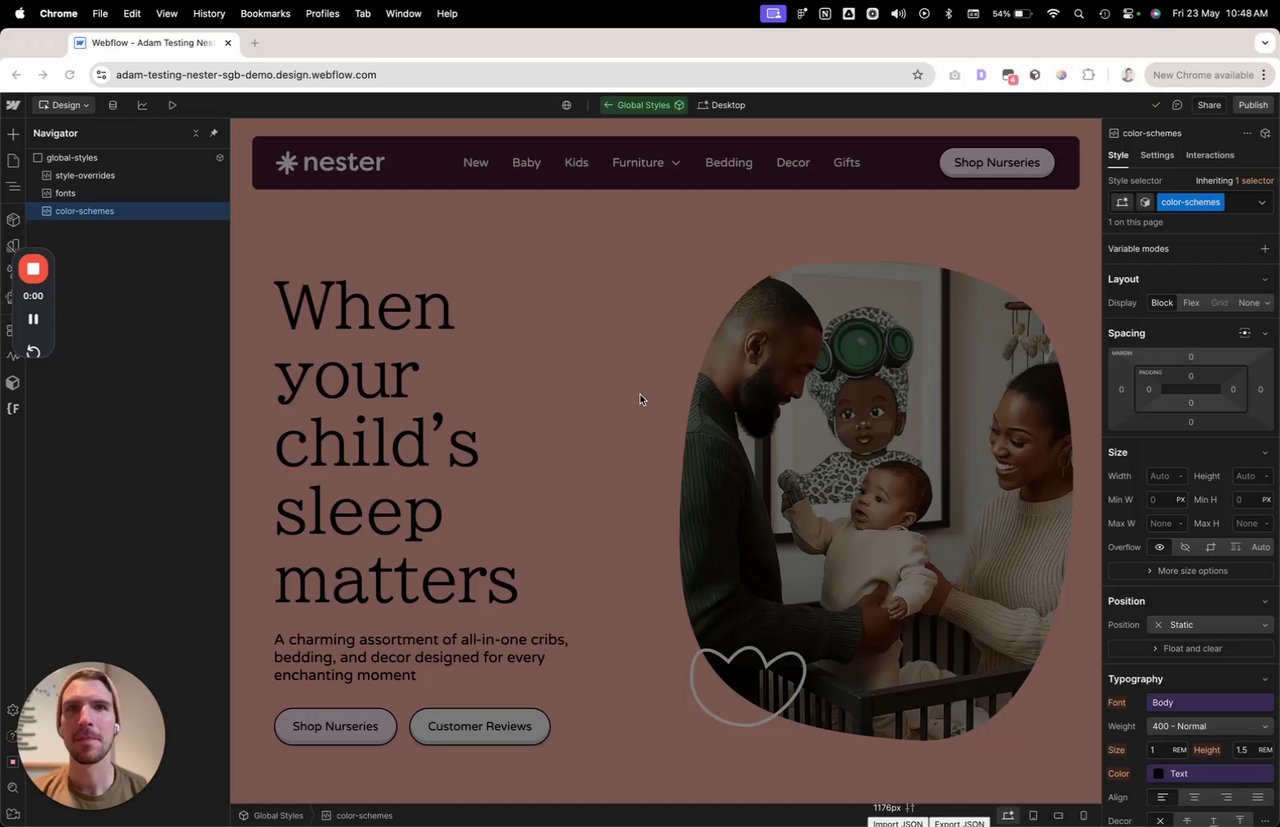Click the Preview play icon in top bar

coord(172,105)
